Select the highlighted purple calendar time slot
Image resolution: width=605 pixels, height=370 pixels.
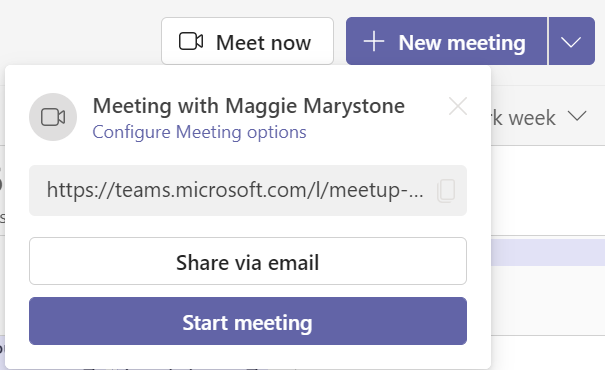548,252
